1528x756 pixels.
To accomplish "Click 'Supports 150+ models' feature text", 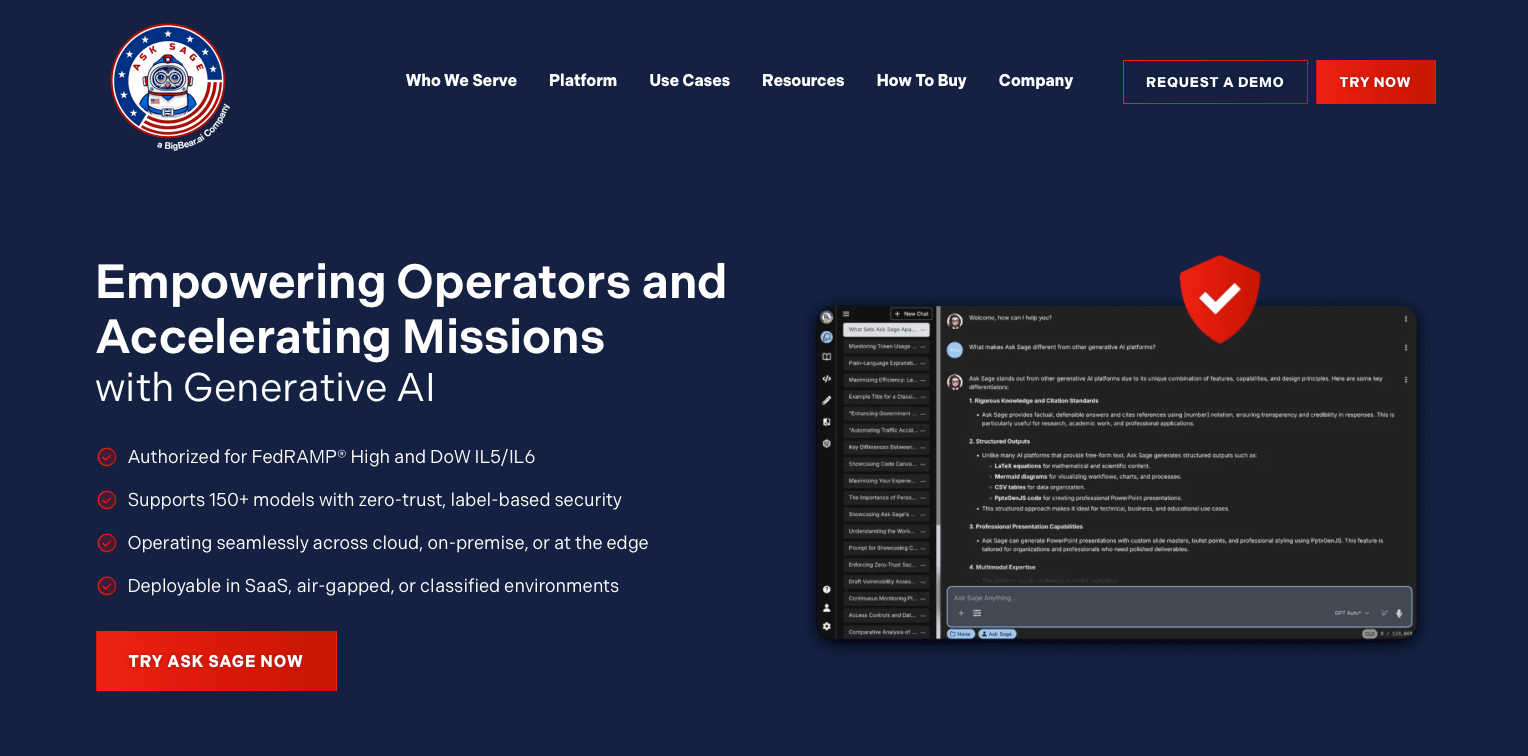I will 375,500.
